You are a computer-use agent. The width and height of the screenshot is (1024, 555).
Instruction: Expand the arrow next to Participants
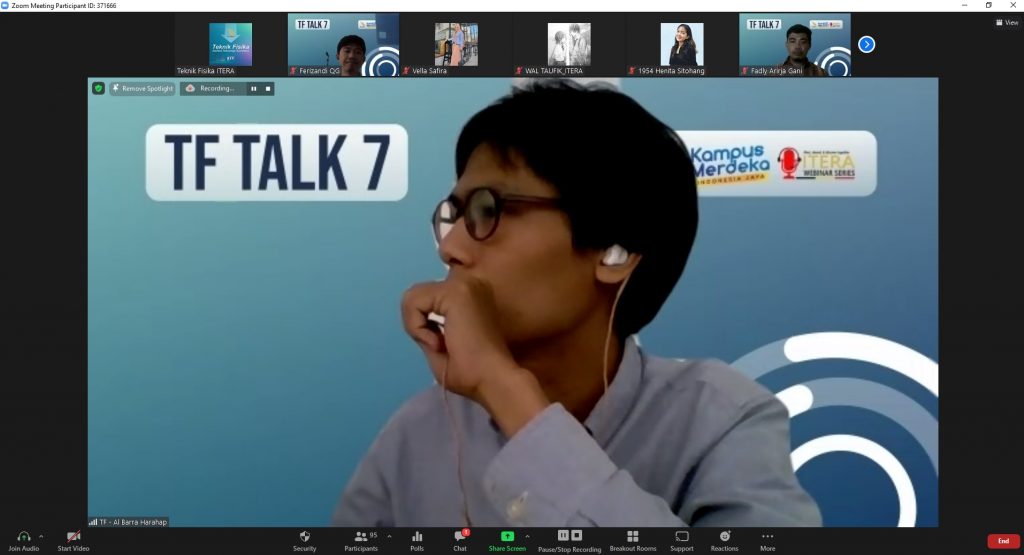click(x=389, y=537)
